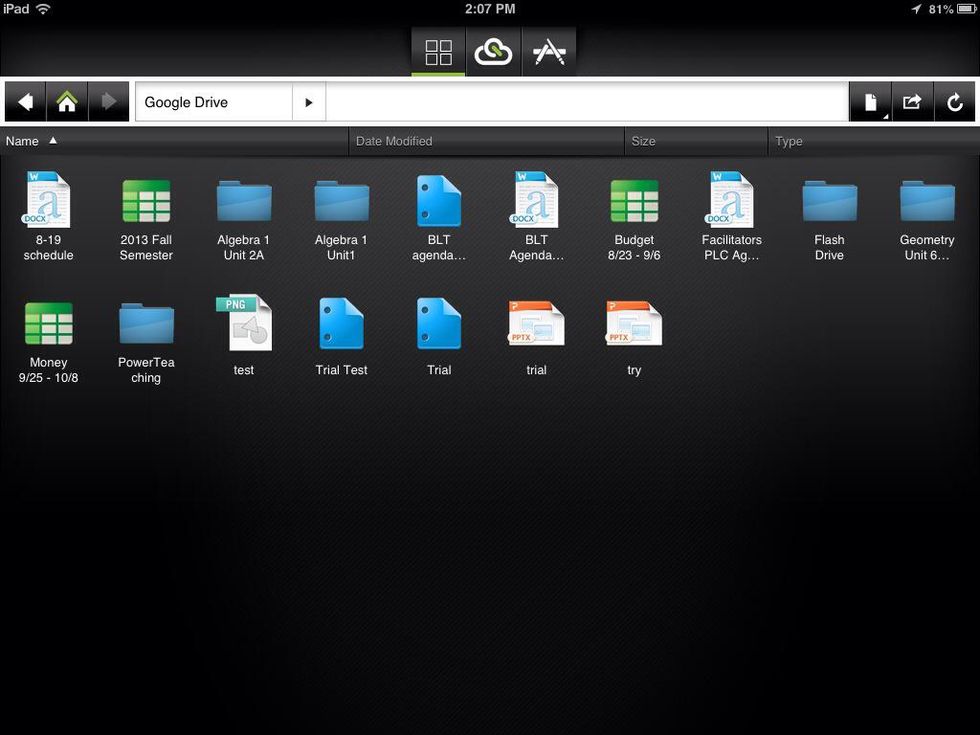This screenshot has width=980, height=735.
Task: Go forward with the right arrow
Action: coord(109,102)
